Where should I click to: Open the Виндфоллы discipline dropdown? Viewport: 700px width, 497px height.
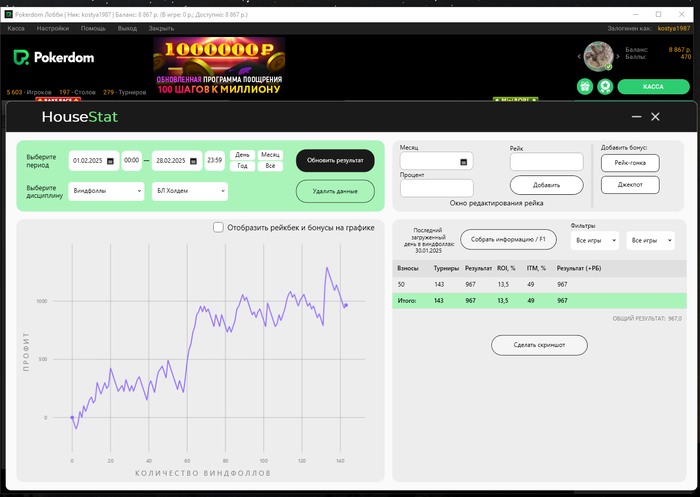point(106,191)
